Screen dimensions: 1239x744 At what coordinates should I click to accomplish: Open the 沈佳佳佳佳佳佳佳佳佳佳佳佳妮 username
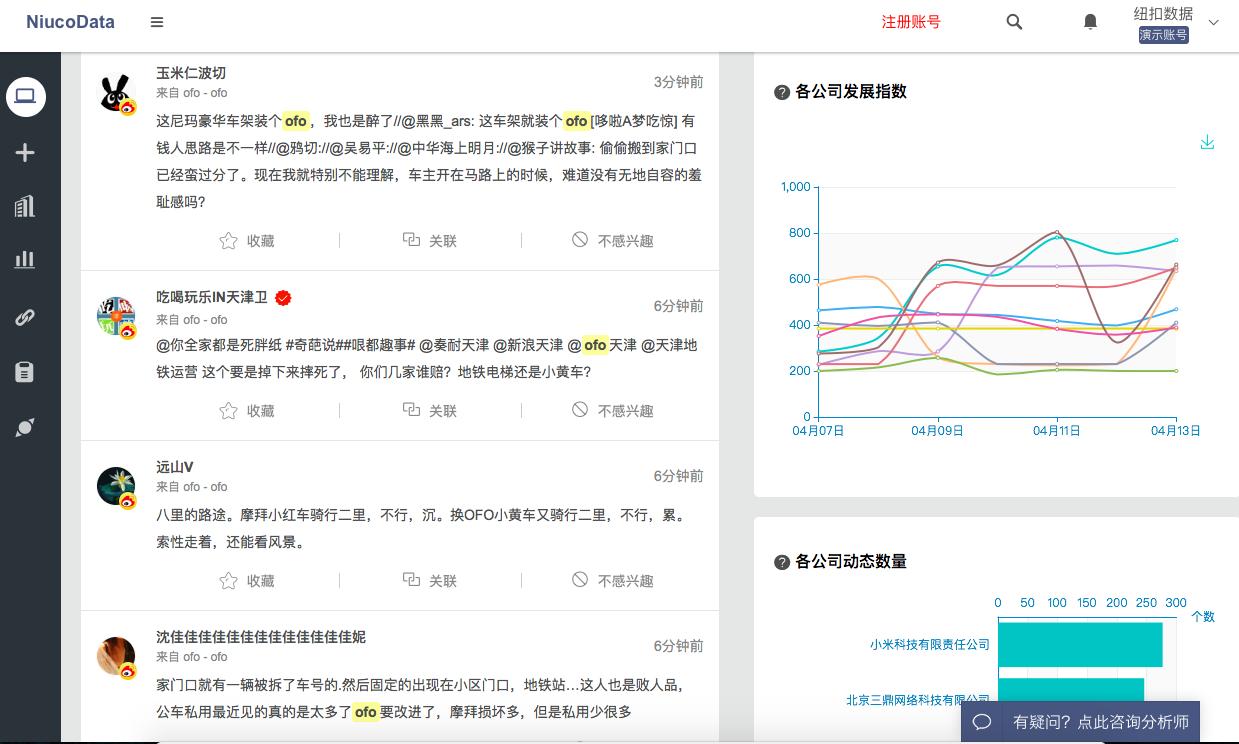pyautogui.click(x=261, y=637)
